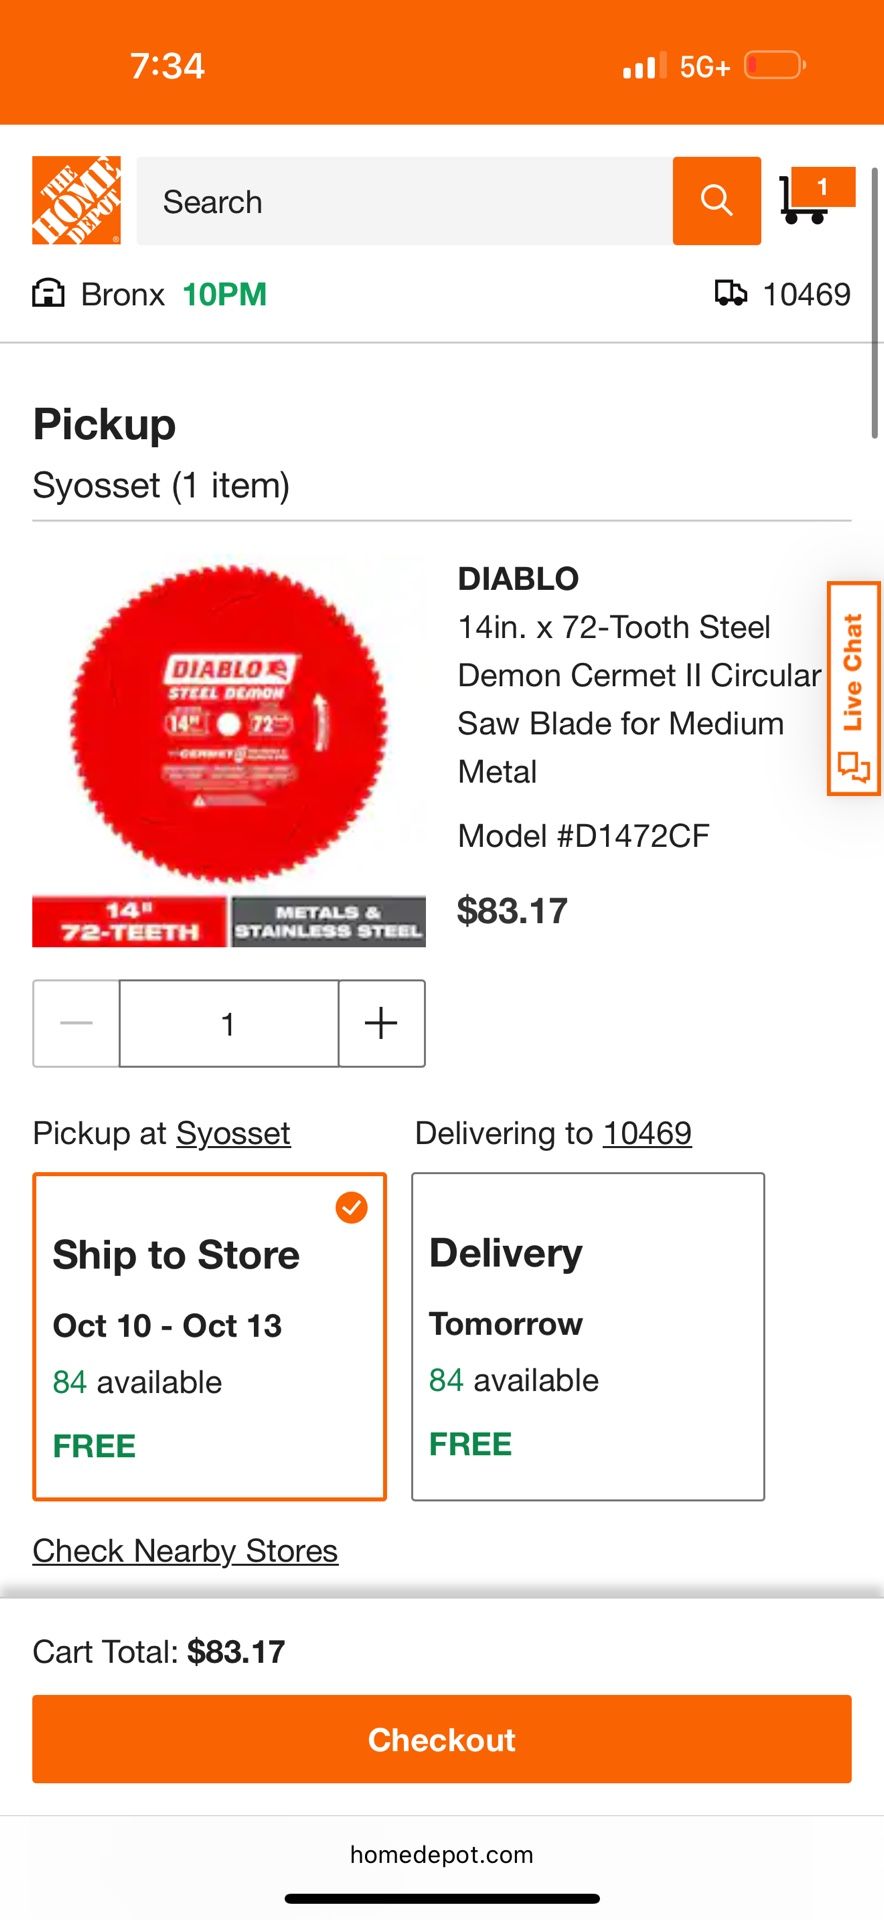The height and width of the screenshot is (1920, 884).
Task: Tap the orange checkmark on Ship to Store
Action: pyautogui.click(x=351, y=1207)
